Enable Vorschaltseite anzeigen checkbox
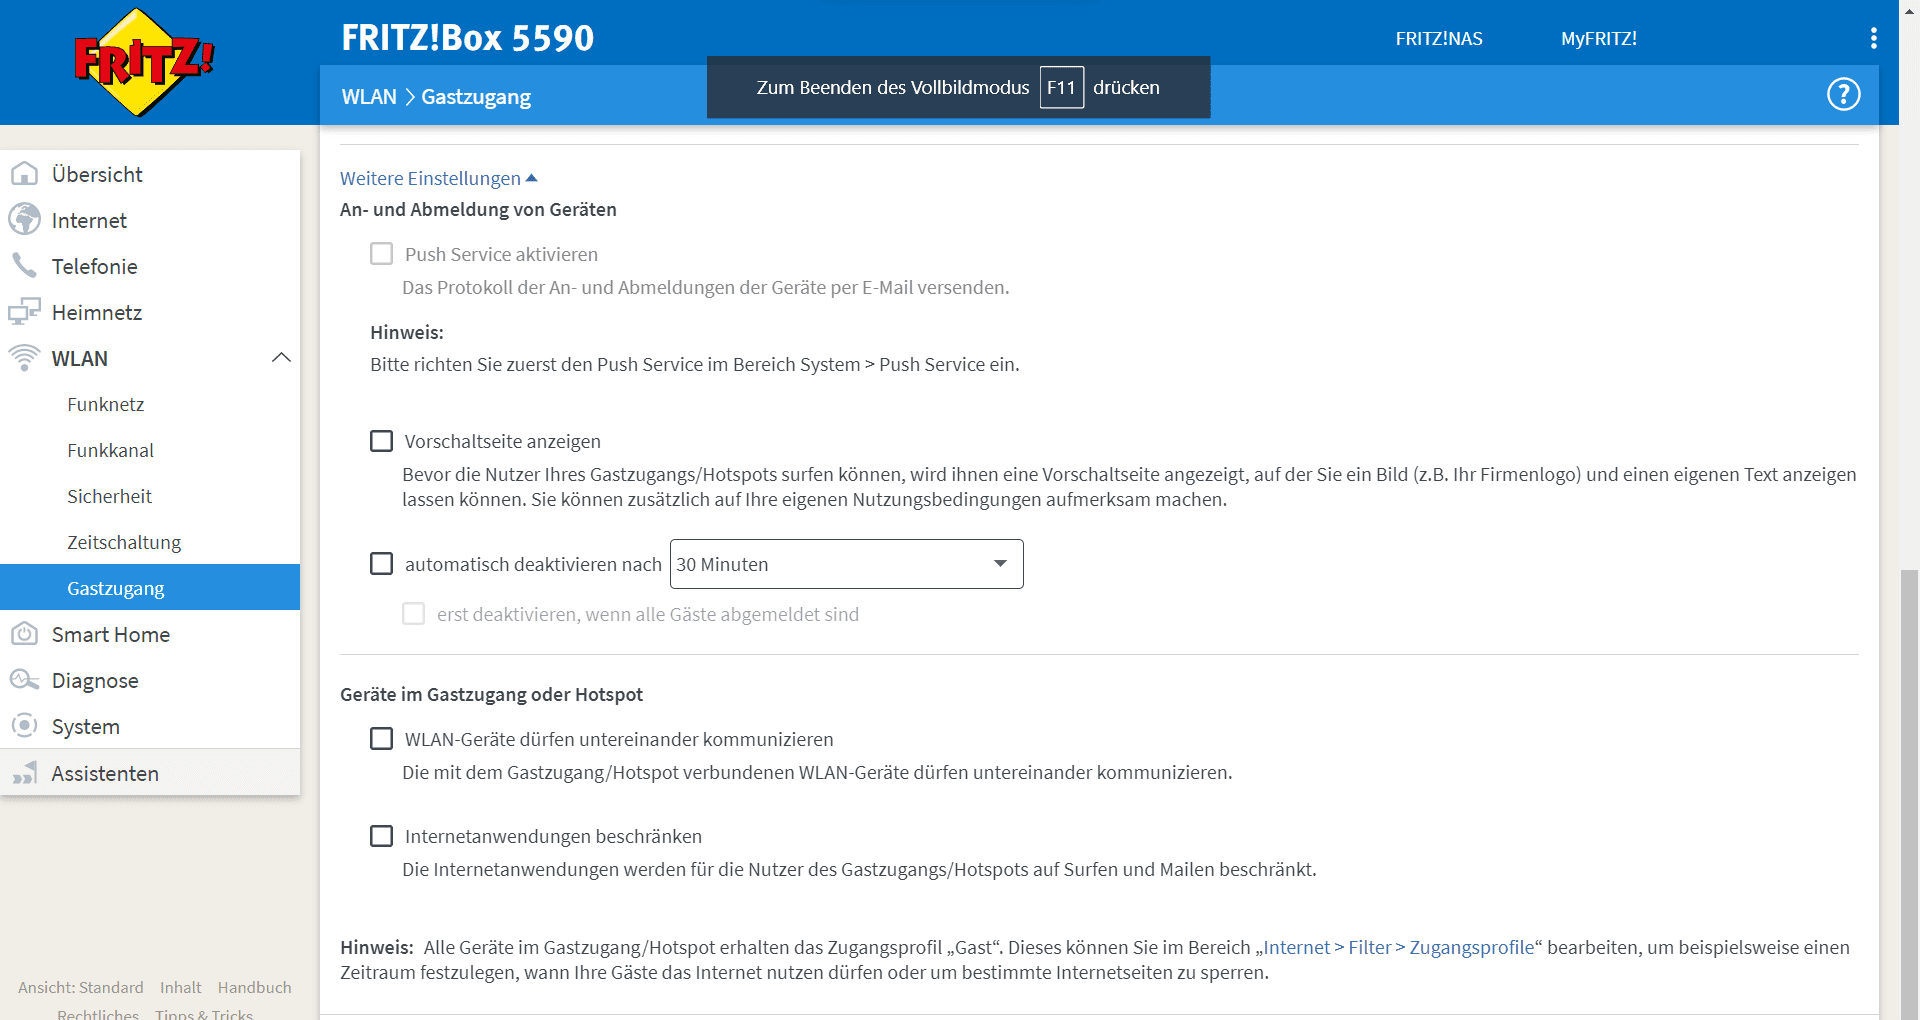Screen dimensions: 1920x1020 pyautogui.click(x=381, y=441)
